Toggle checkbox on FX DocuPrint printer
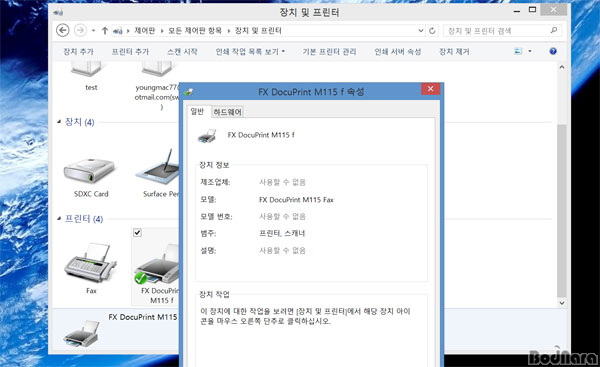Screen dimensions: 600x367 click(x=137, y=232)
